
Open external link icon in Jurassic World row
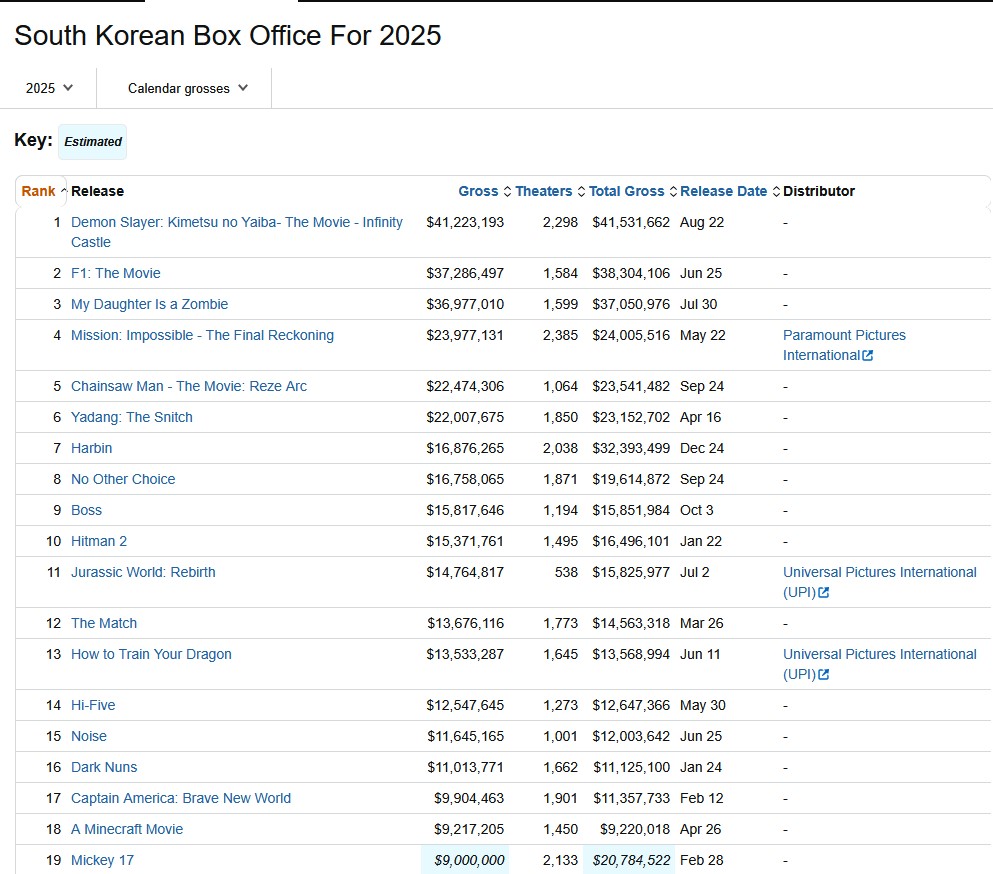coord(823,592)
